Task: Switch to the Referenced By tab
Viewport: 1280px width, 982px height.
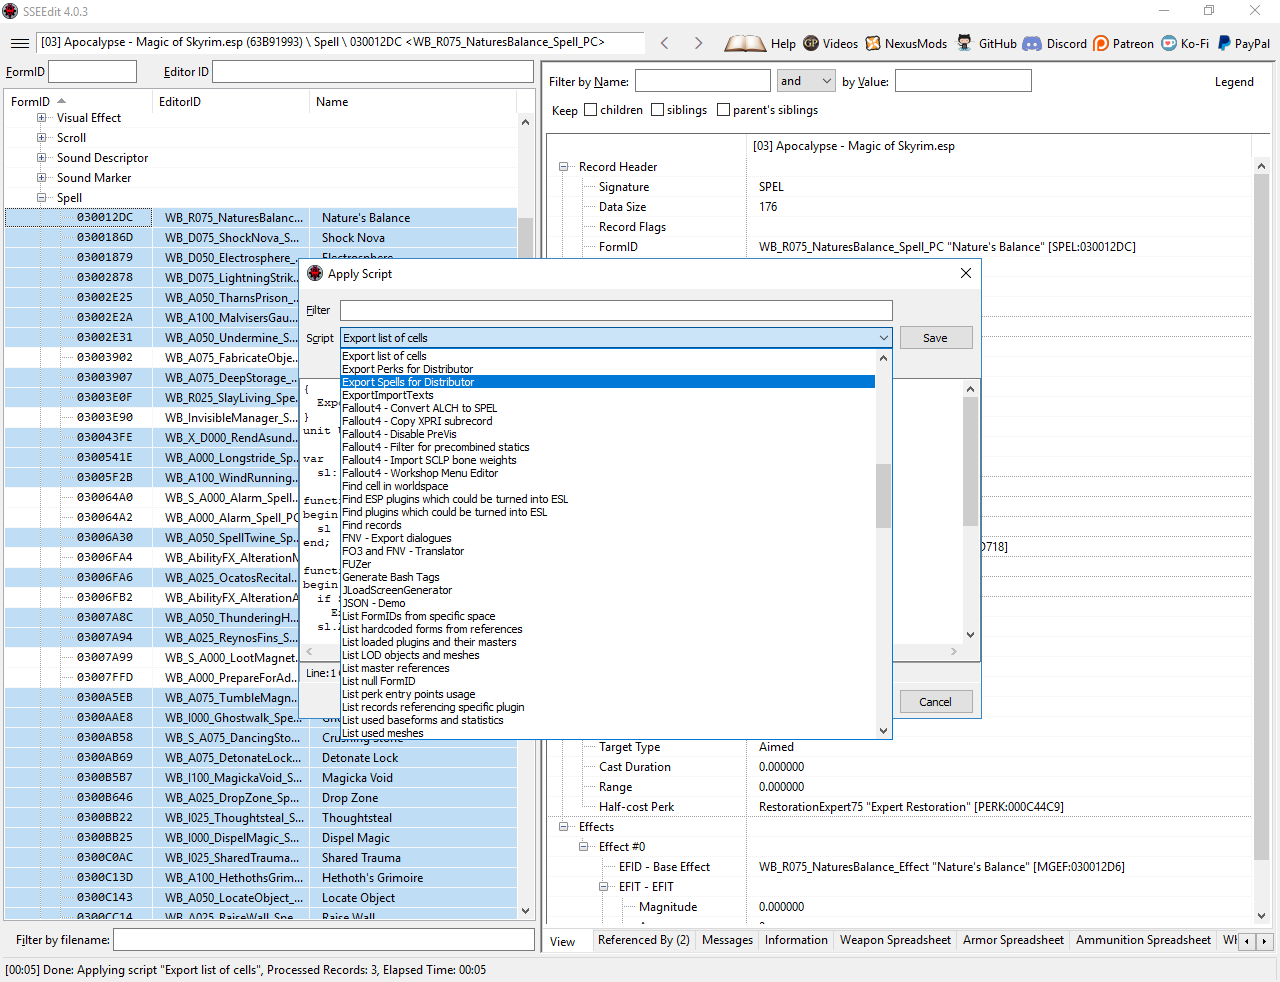Action: pyautogui.click(x=643, y=940)
